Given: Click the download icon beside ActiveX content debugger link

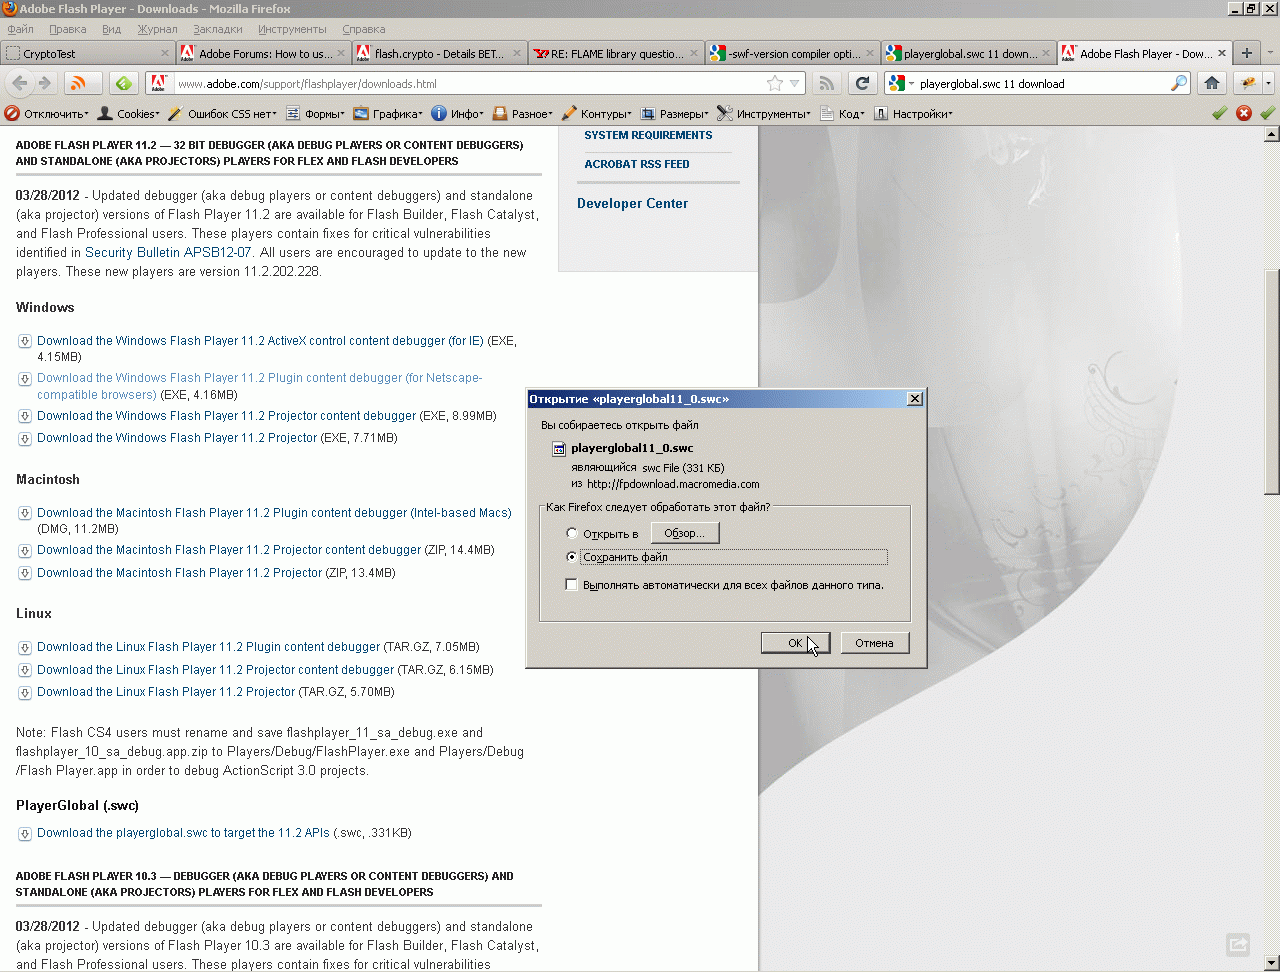Looking at the screenshot, I should (24, 341).
